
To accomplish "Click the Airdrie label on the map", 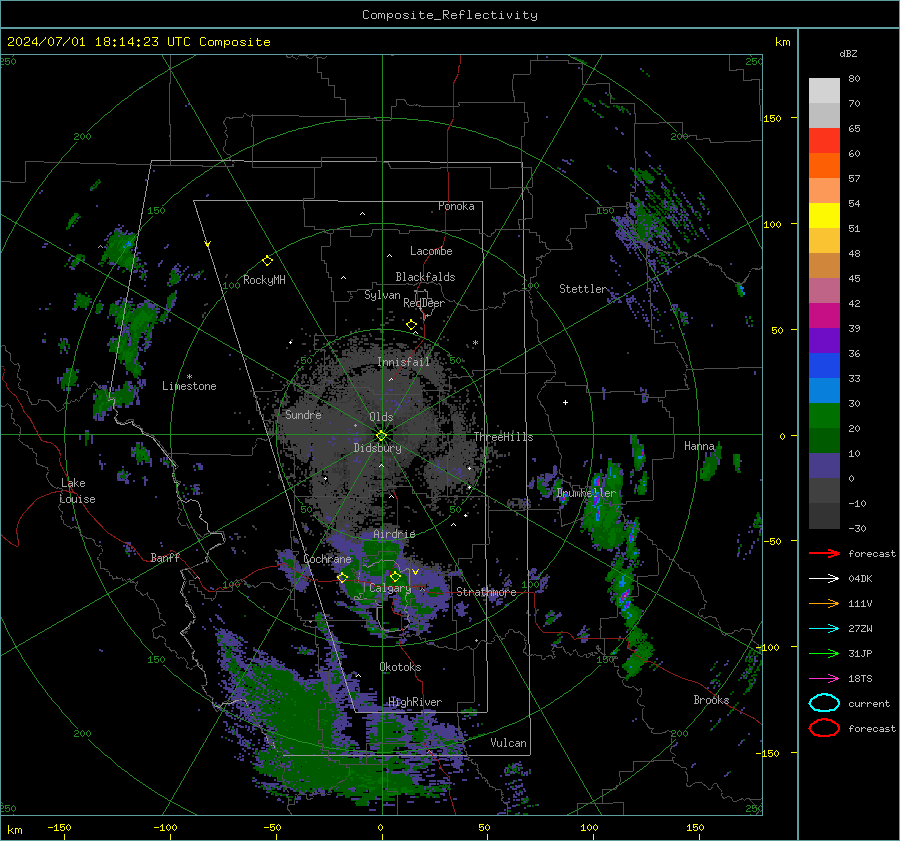I will [394, 534].
